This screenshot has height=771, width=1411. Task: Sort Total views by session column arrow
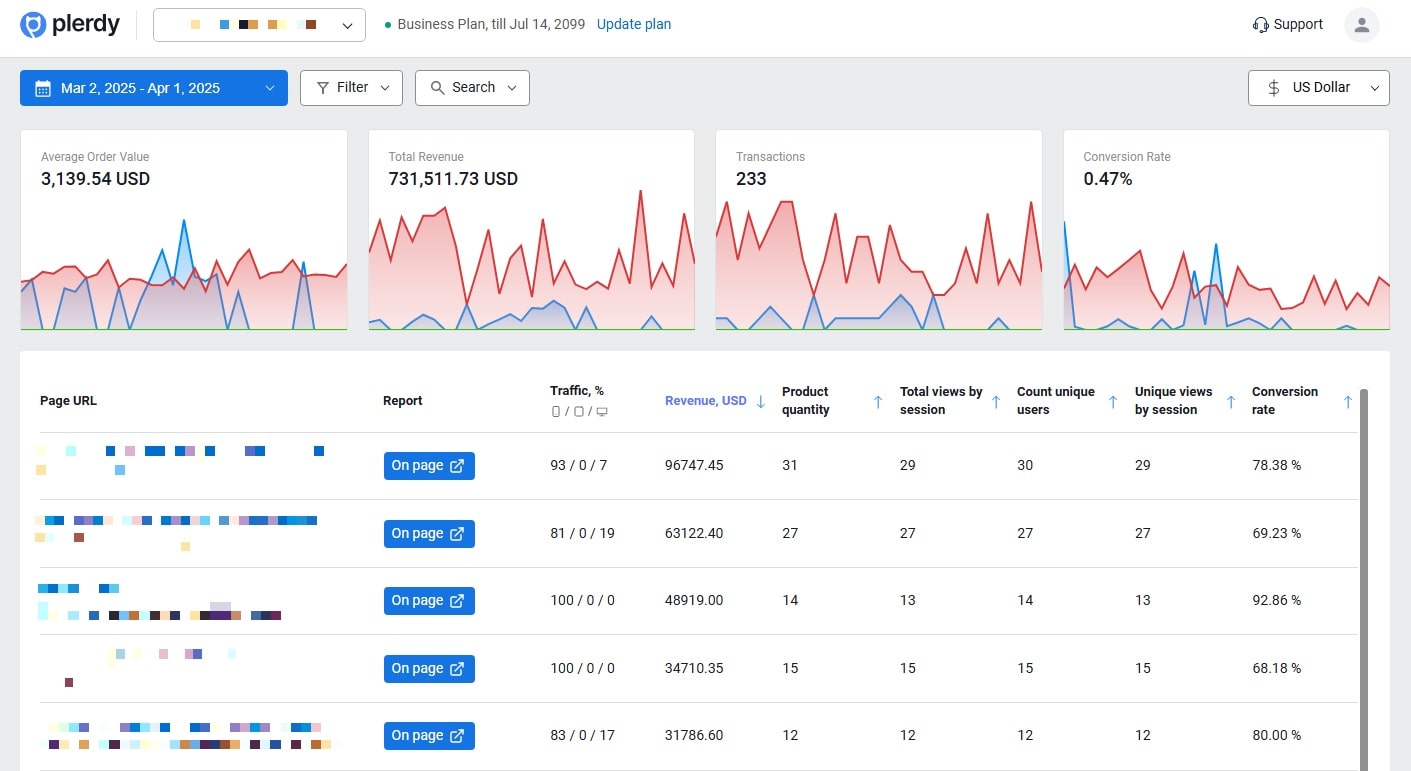pyautogui.click(x=996, y=401)
